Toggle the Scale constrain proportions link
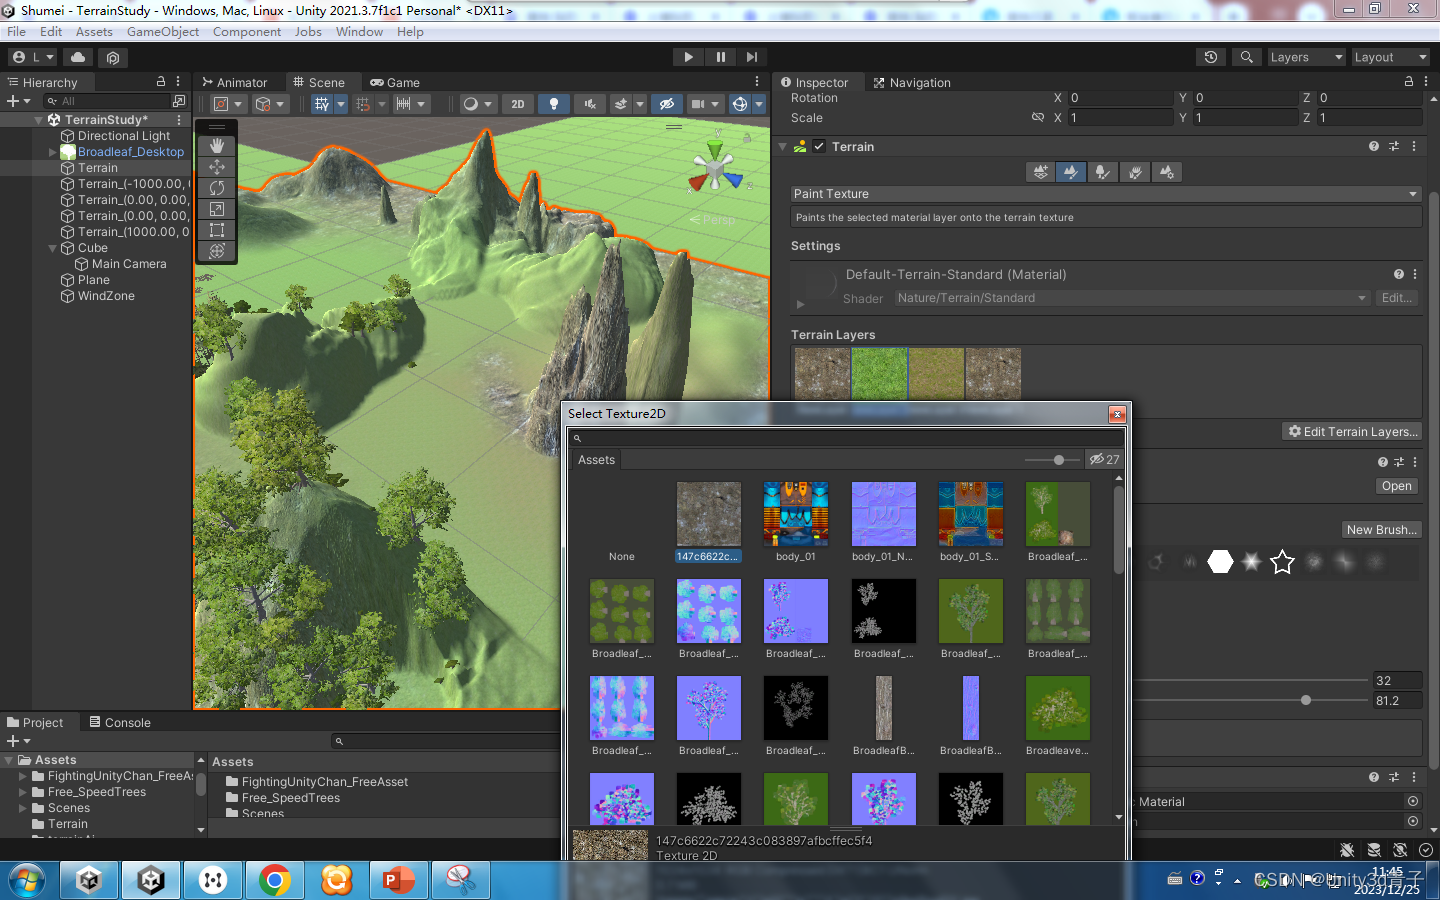 (1038, 118)
